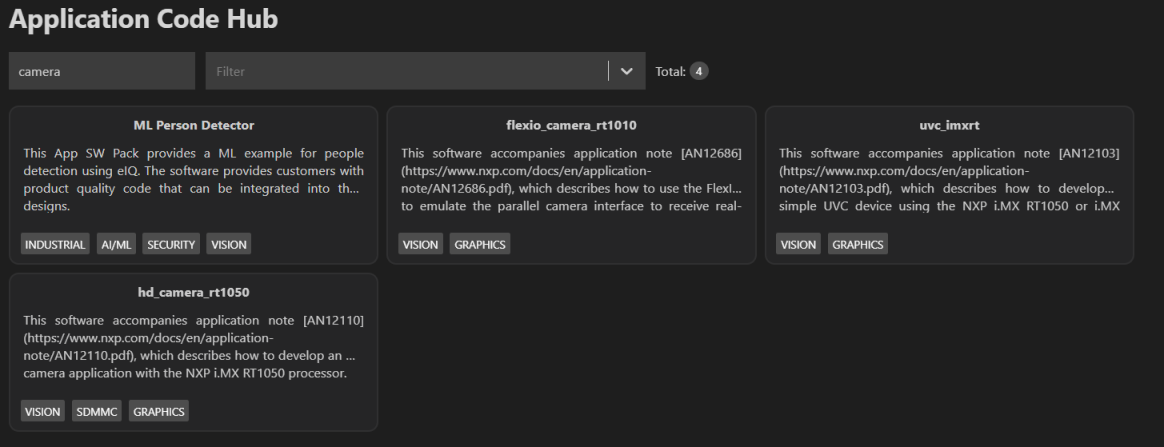Screen dimensions: 1164x447
Task: Click GRAPHICS tag on hd_camera_rt1050 card
Action: (159, 411)
